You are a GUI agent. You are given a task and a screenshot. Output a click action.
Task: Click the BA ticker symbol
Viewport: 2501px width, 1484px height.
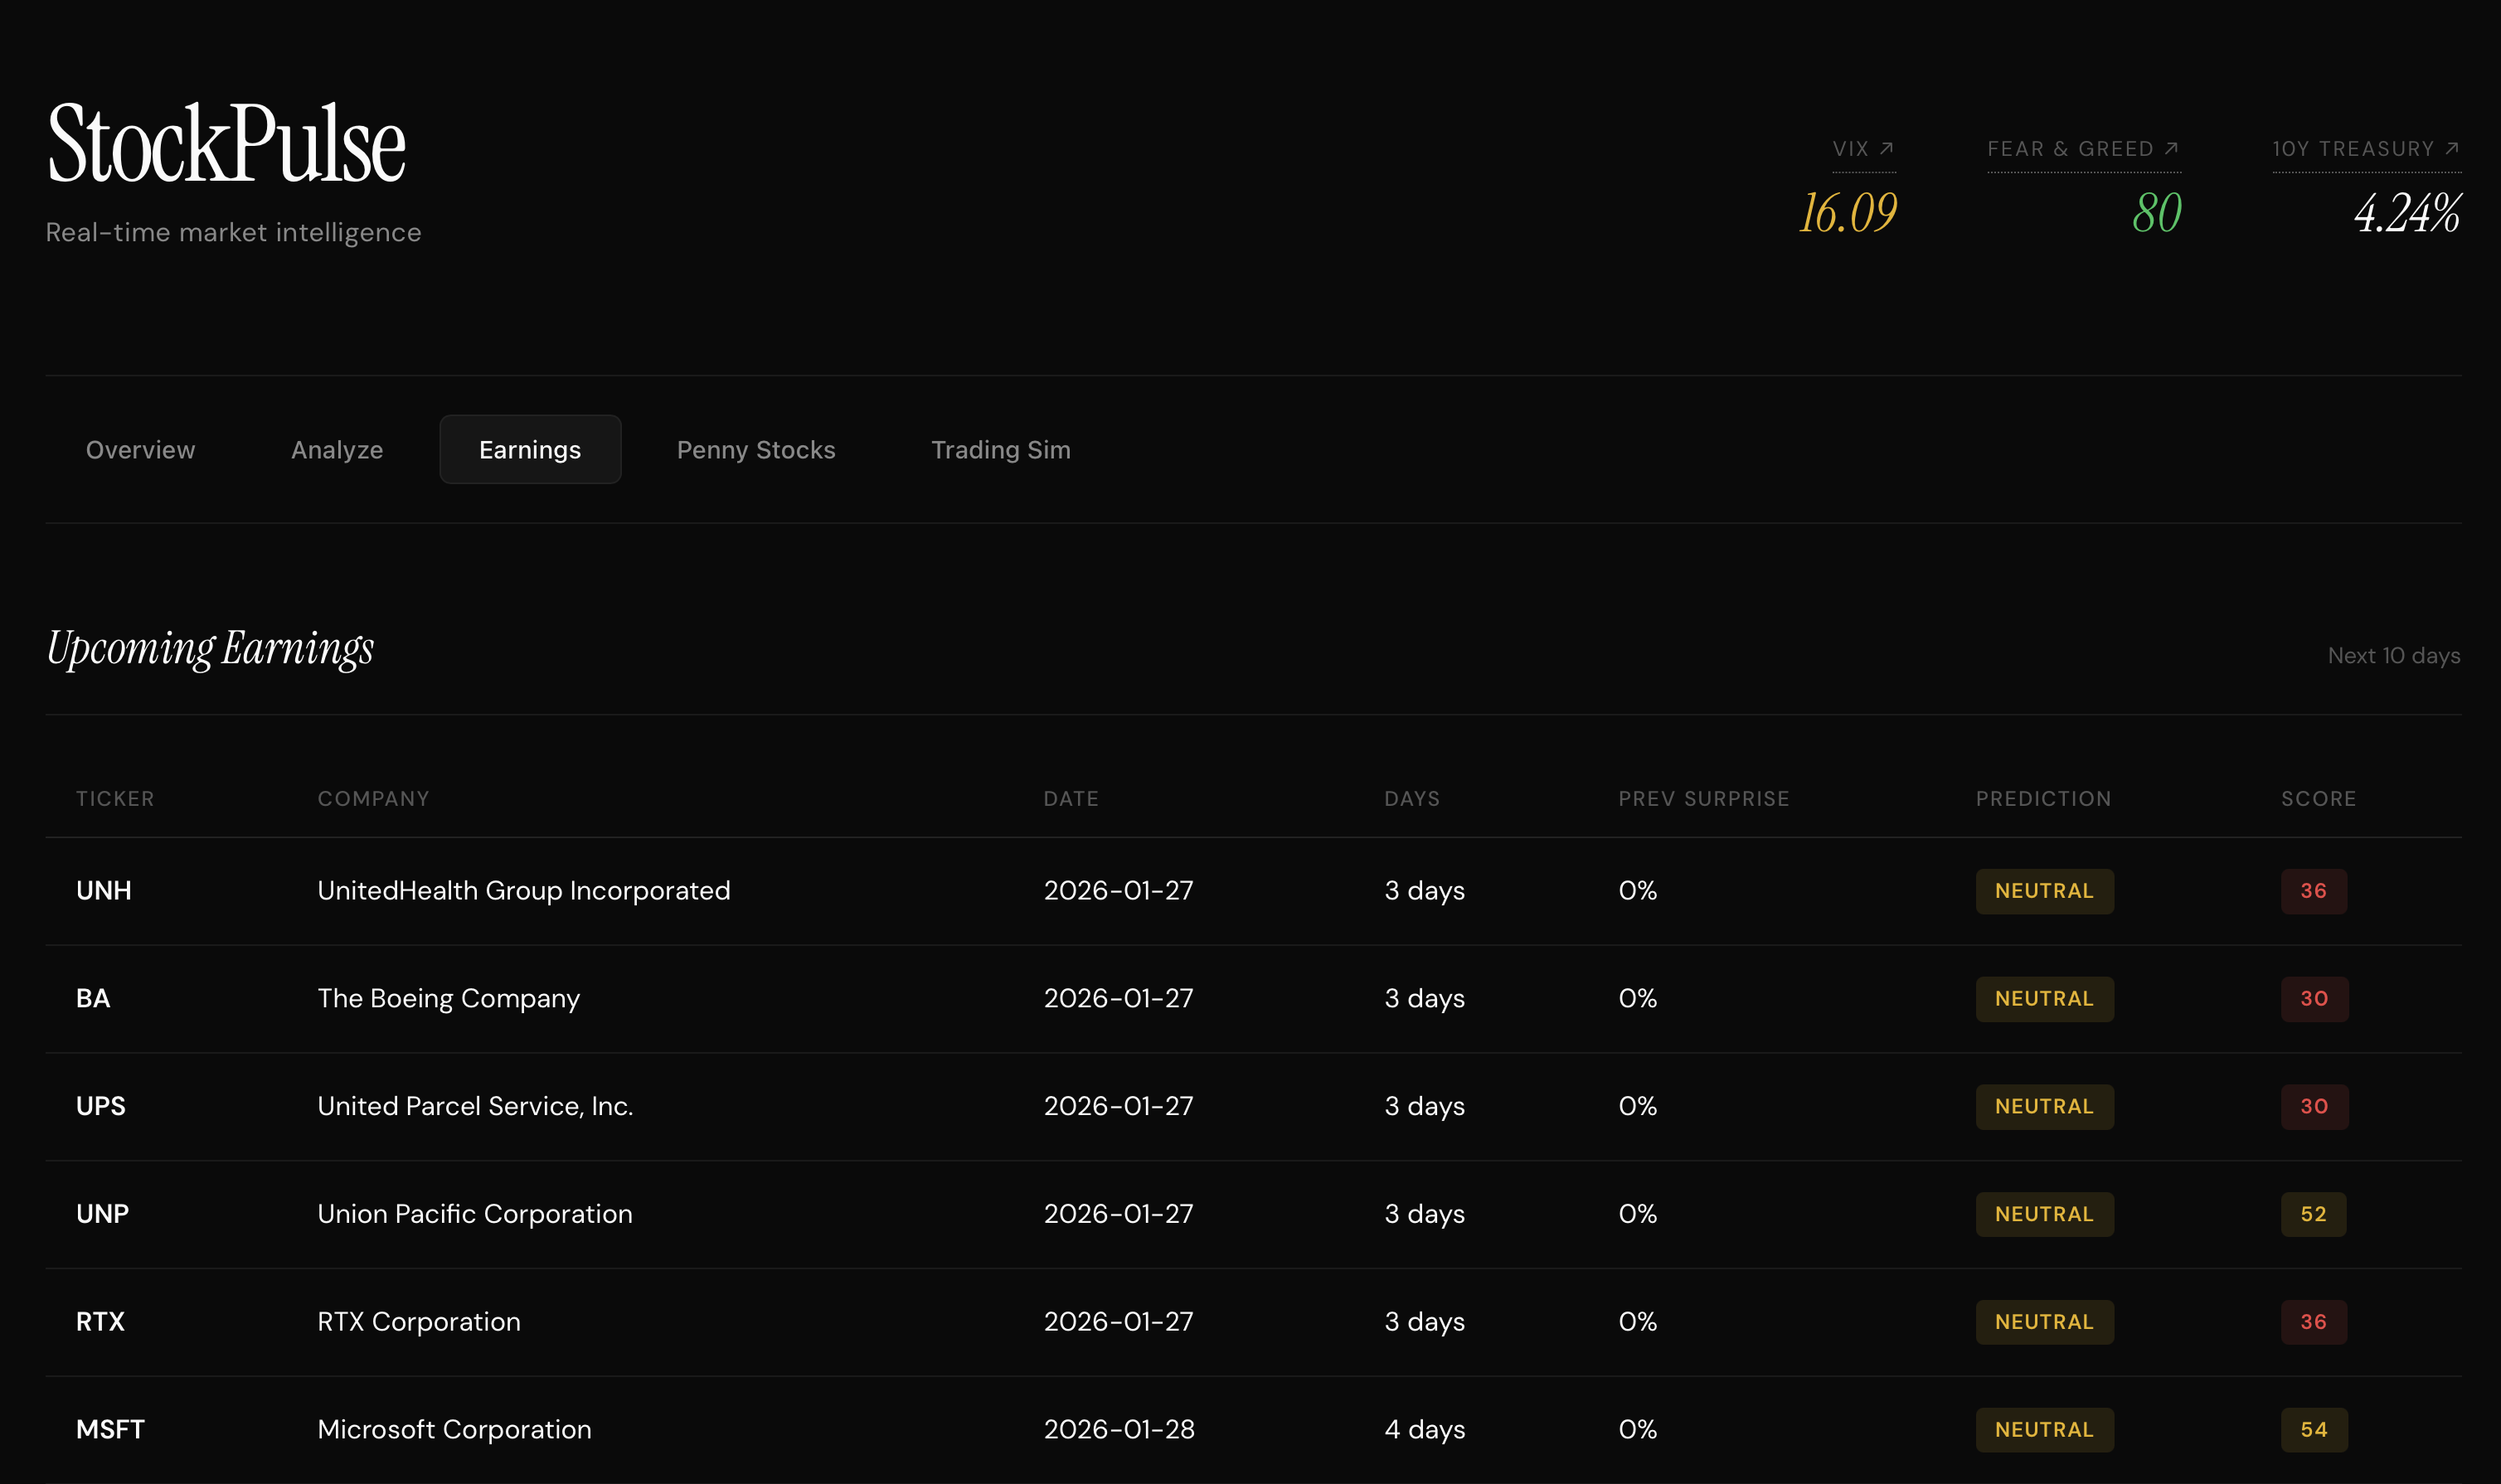93,998
